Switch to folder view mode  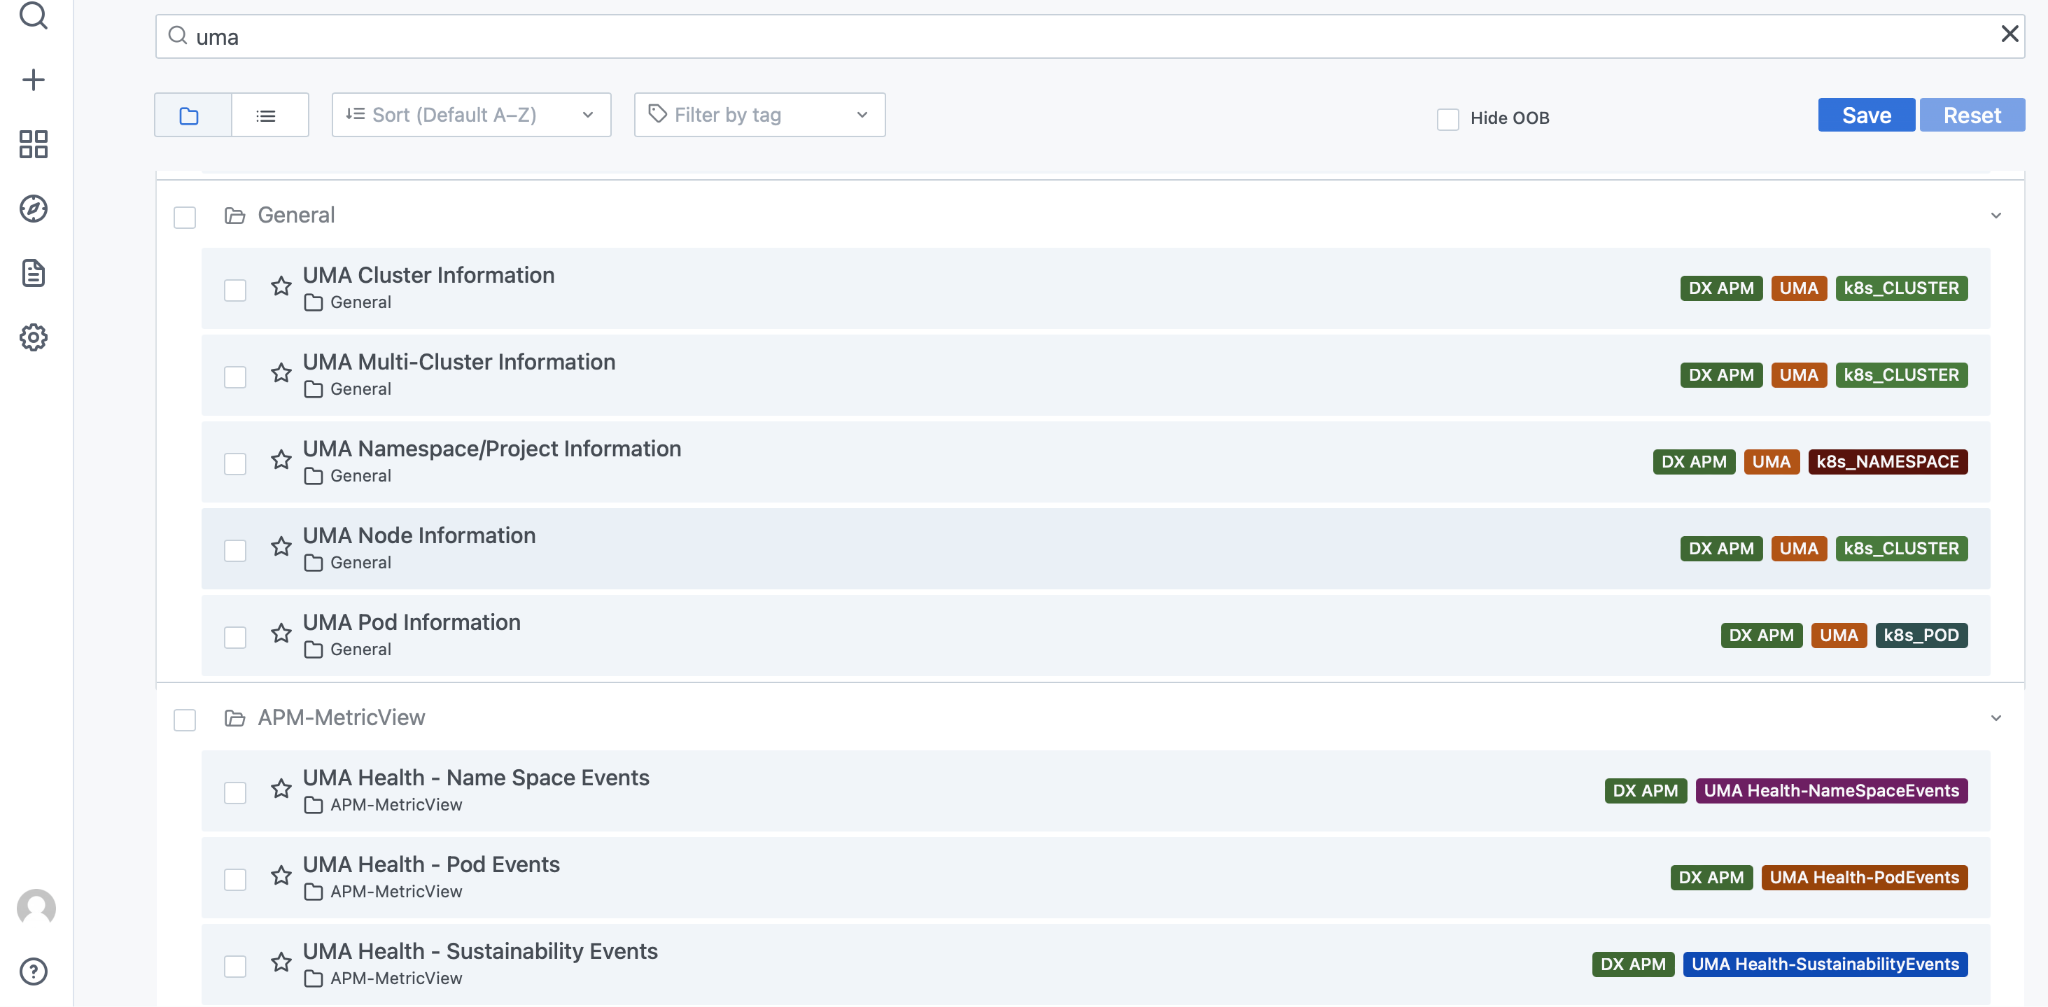click(x=191, y=114)
